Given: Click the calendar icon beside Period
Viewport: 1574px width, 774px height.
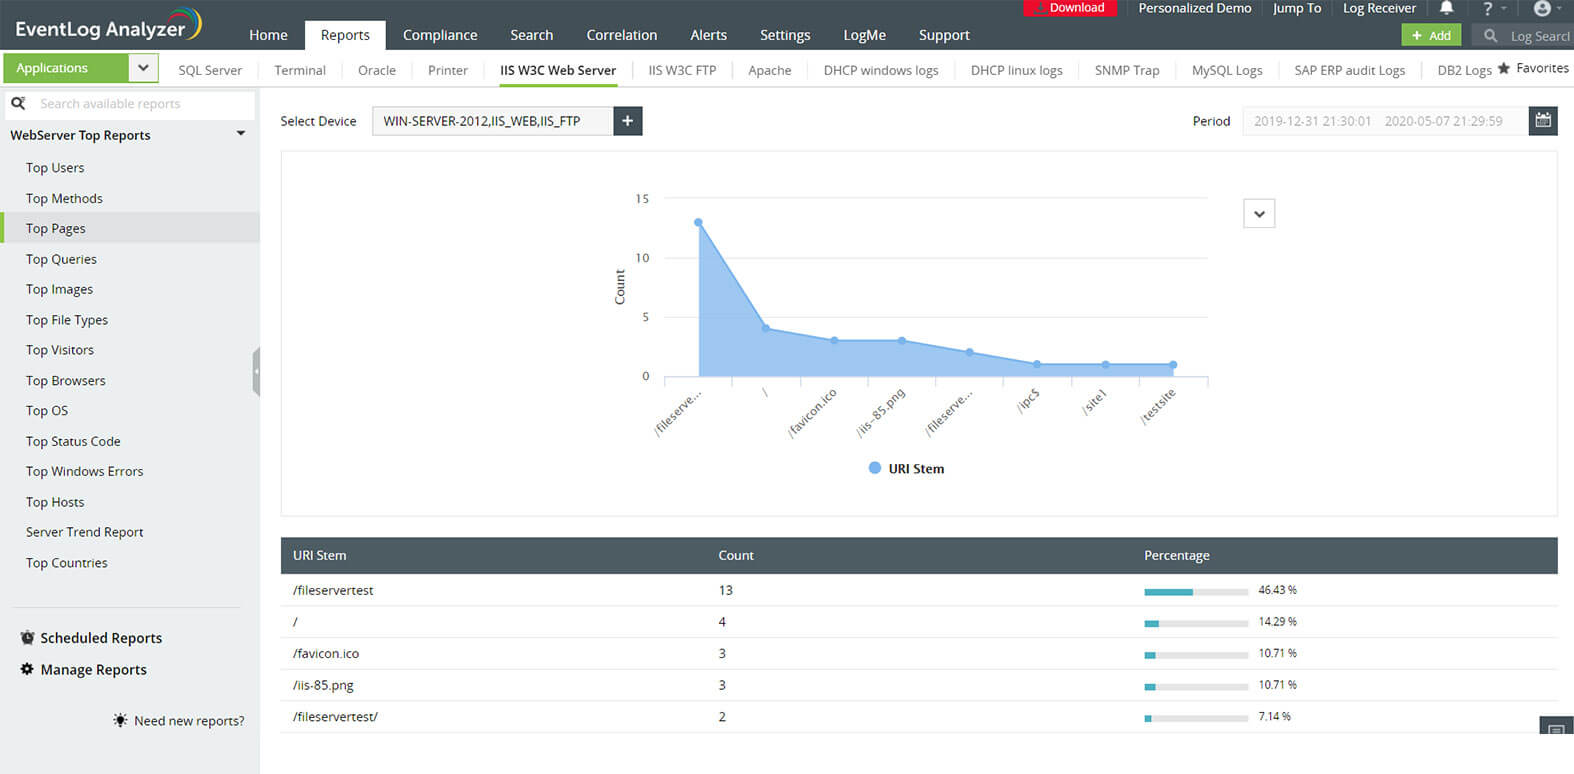Looking at the screenshot, I should pos(1543,121).
